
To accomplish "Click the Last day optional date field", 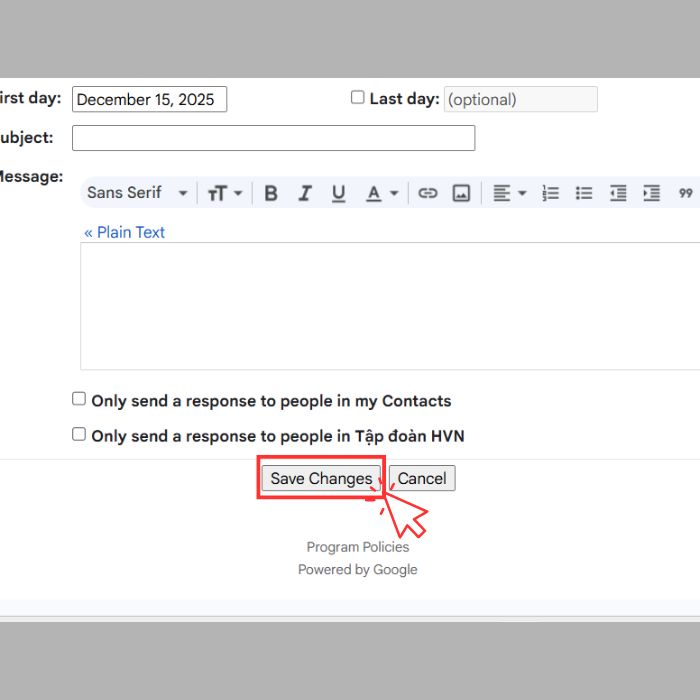I will 521,99.
